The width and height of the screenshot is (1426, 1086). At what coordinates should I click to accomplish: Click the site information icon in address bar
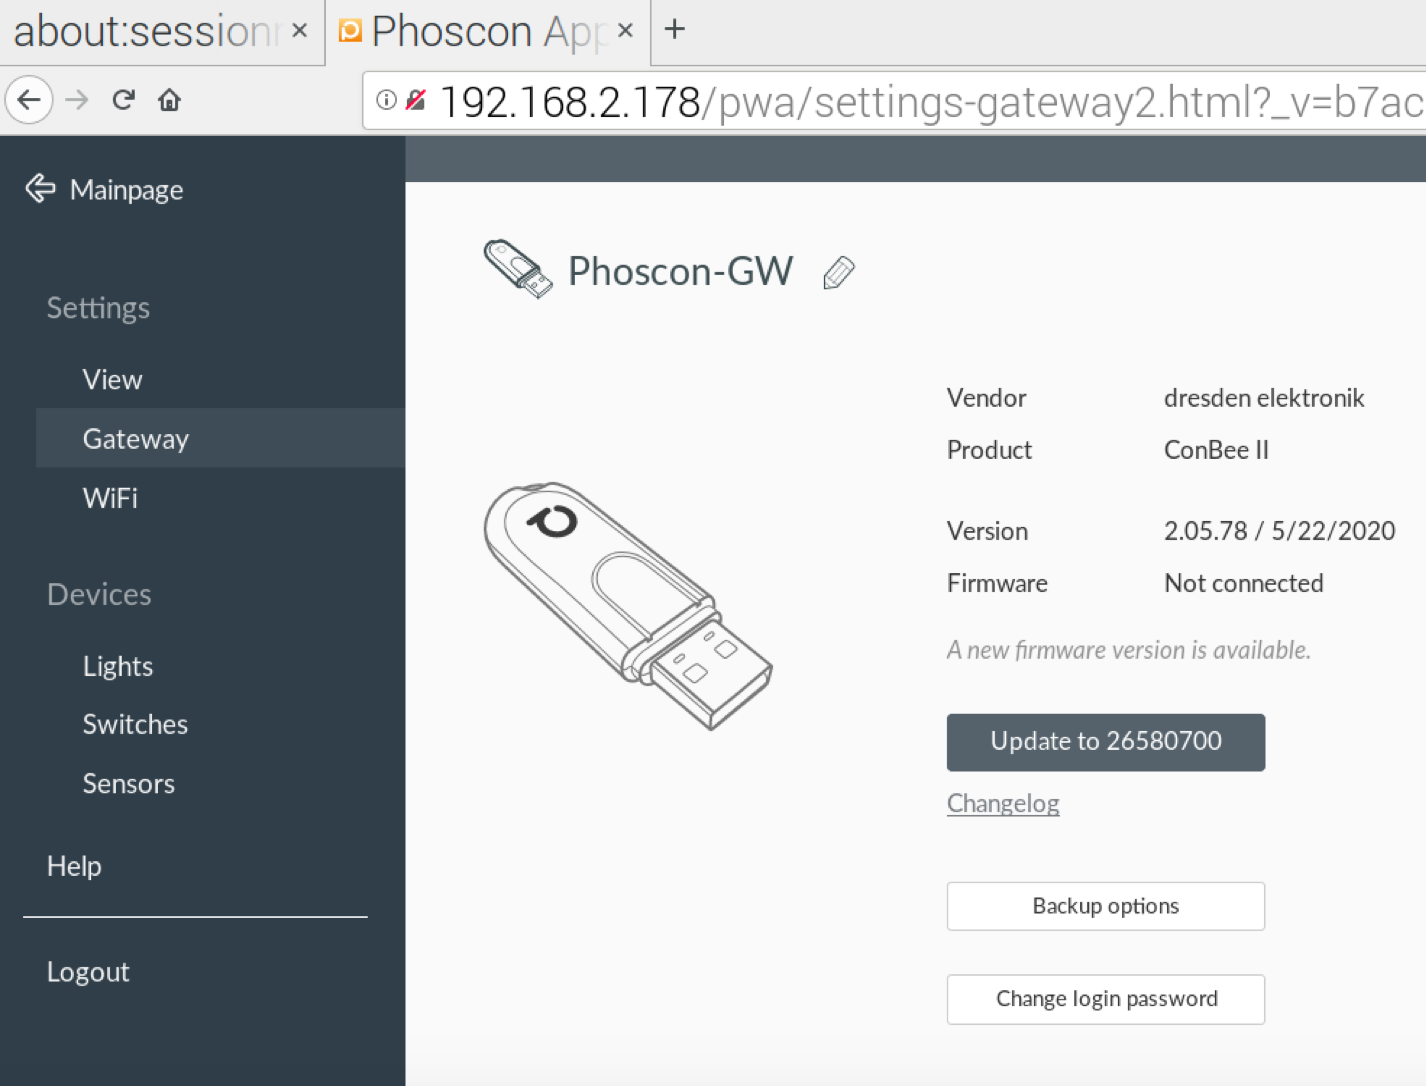[387, 100]
